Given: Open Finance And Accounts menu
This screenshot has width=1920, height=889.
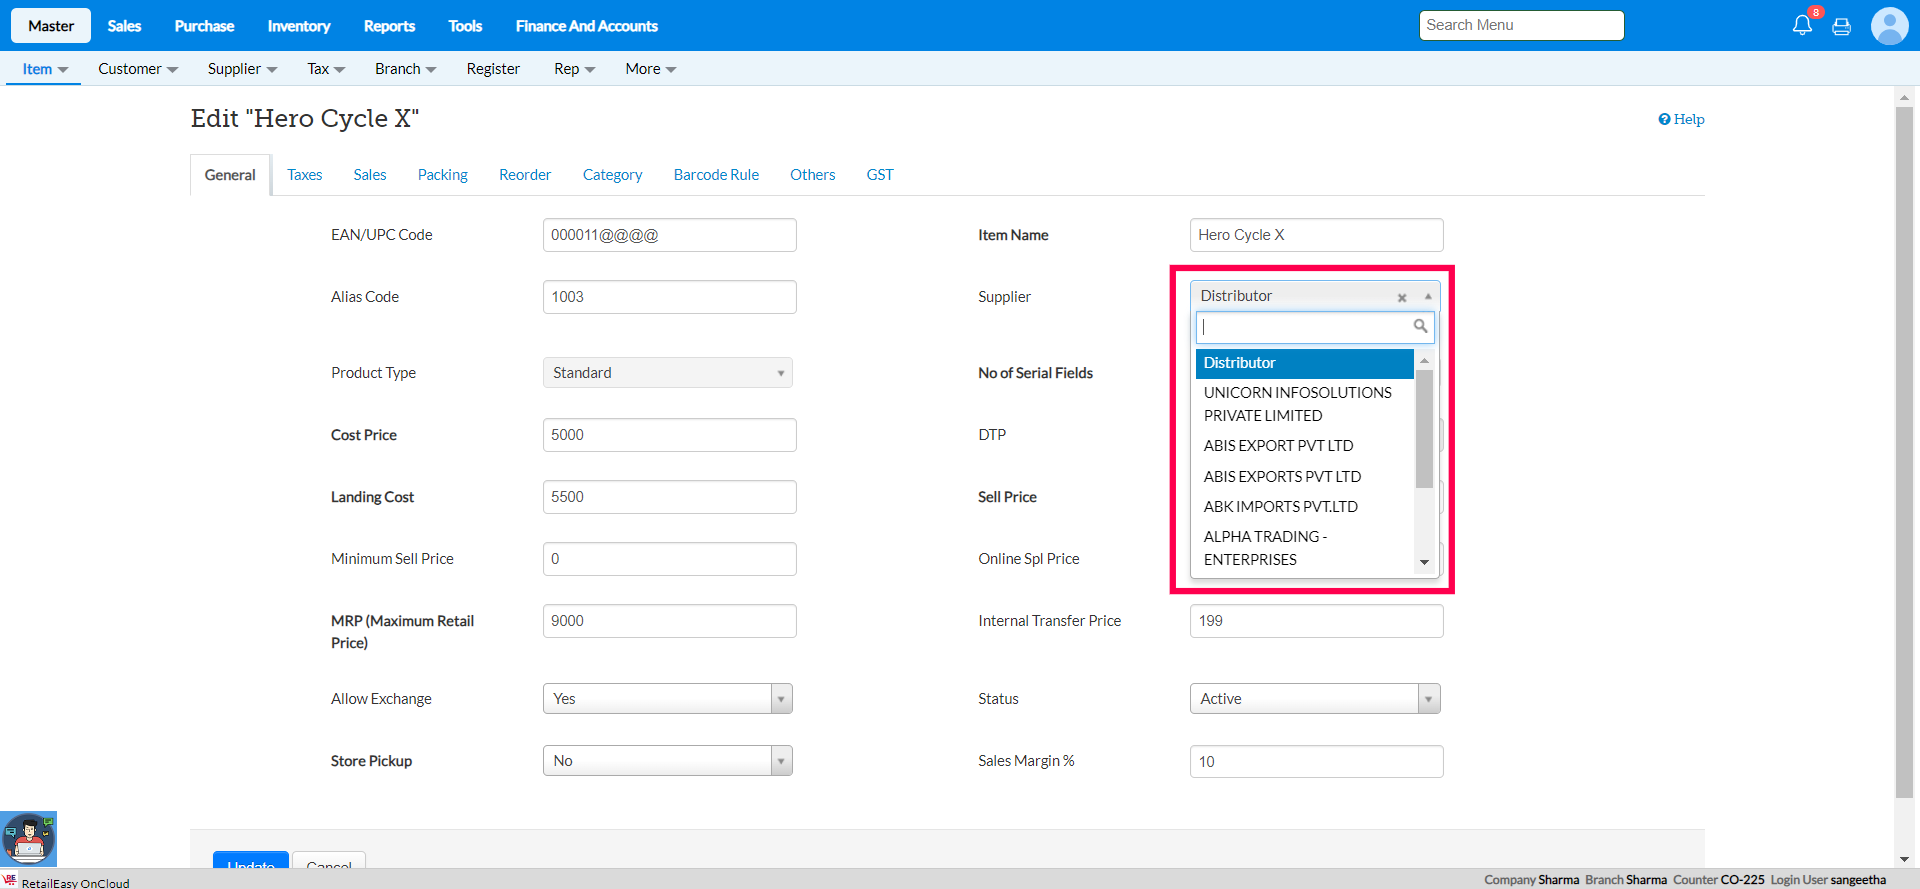Looking at the screenshot, I should click(586, 26).
